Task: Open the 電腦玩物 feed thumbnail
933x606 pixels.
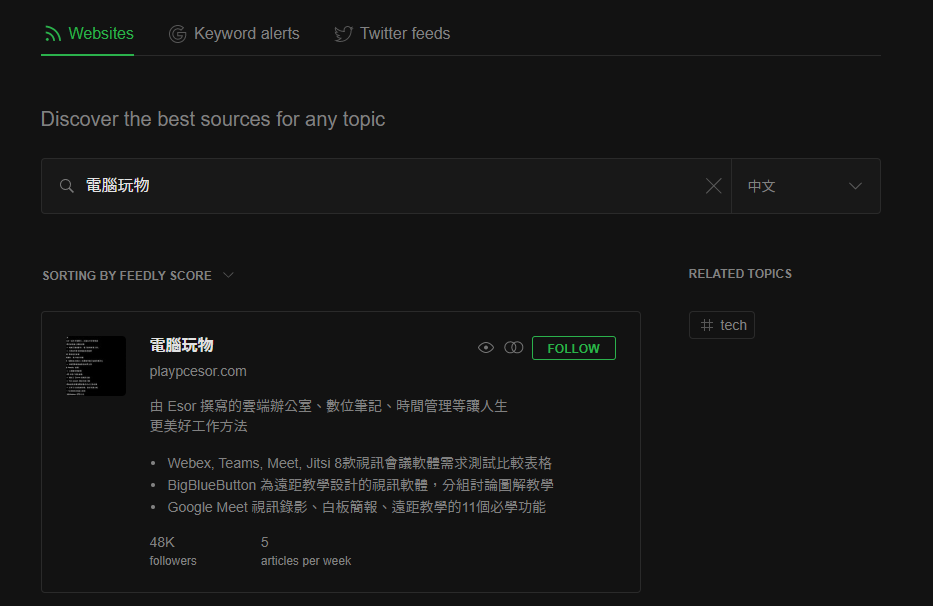Action: pyautogui.click(x=96, y=366)
